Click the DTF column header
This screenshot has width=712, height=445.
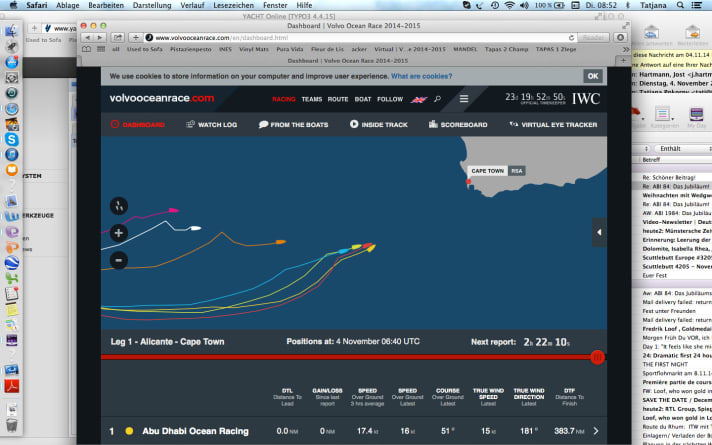click(569, 397)
